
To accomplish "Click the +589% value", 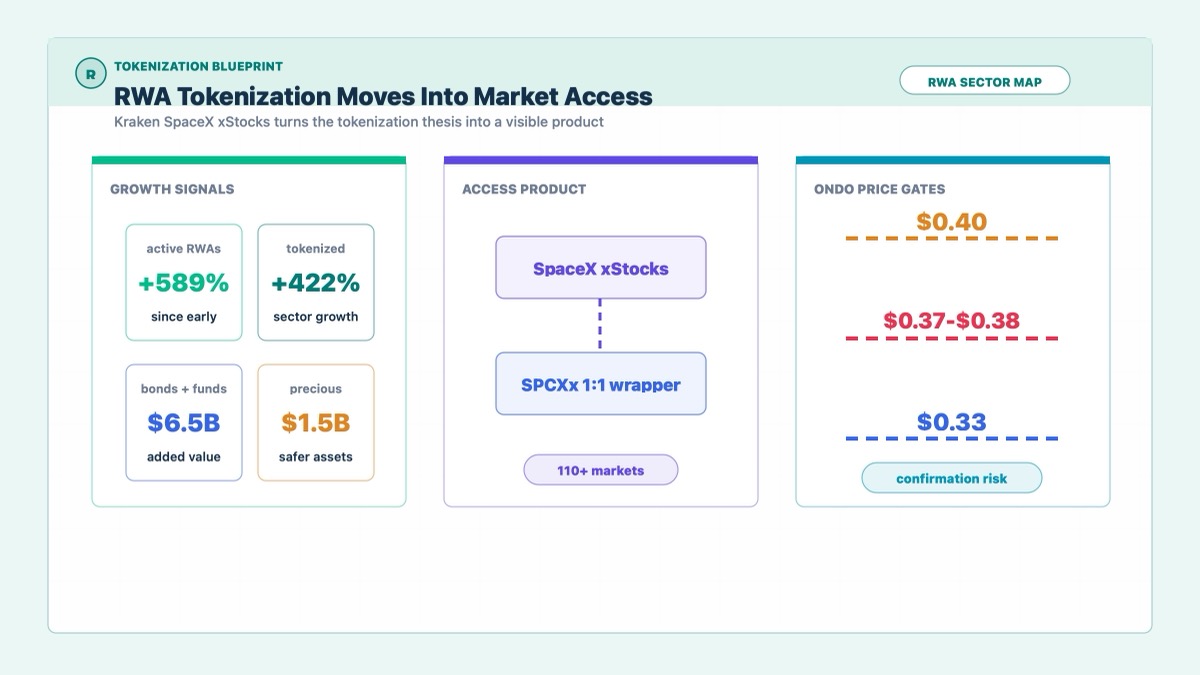I will tap(184, 284).
